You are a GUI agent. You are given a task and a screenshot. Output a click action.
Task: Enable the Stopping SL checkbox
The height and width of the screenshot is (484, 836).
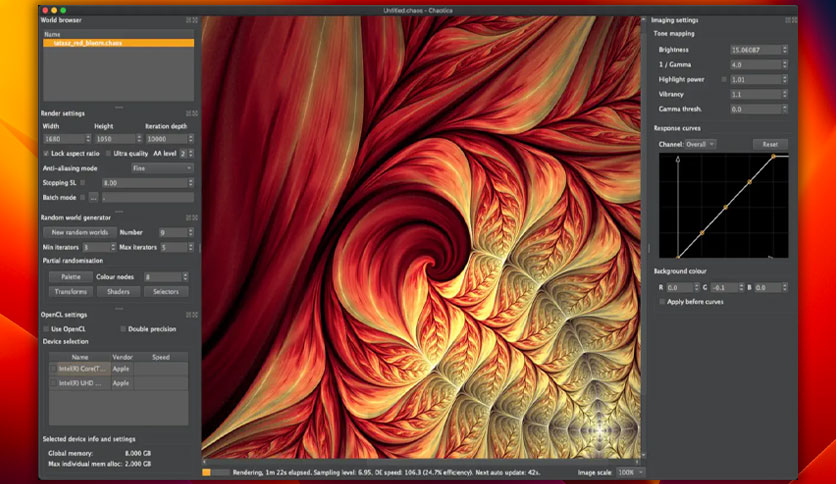click(x=83, y=183)
